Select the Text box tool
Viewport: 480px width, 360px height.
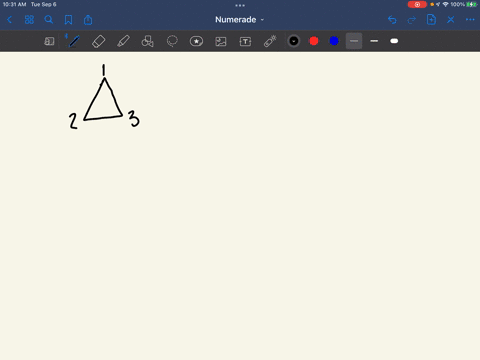coord(245,41)
